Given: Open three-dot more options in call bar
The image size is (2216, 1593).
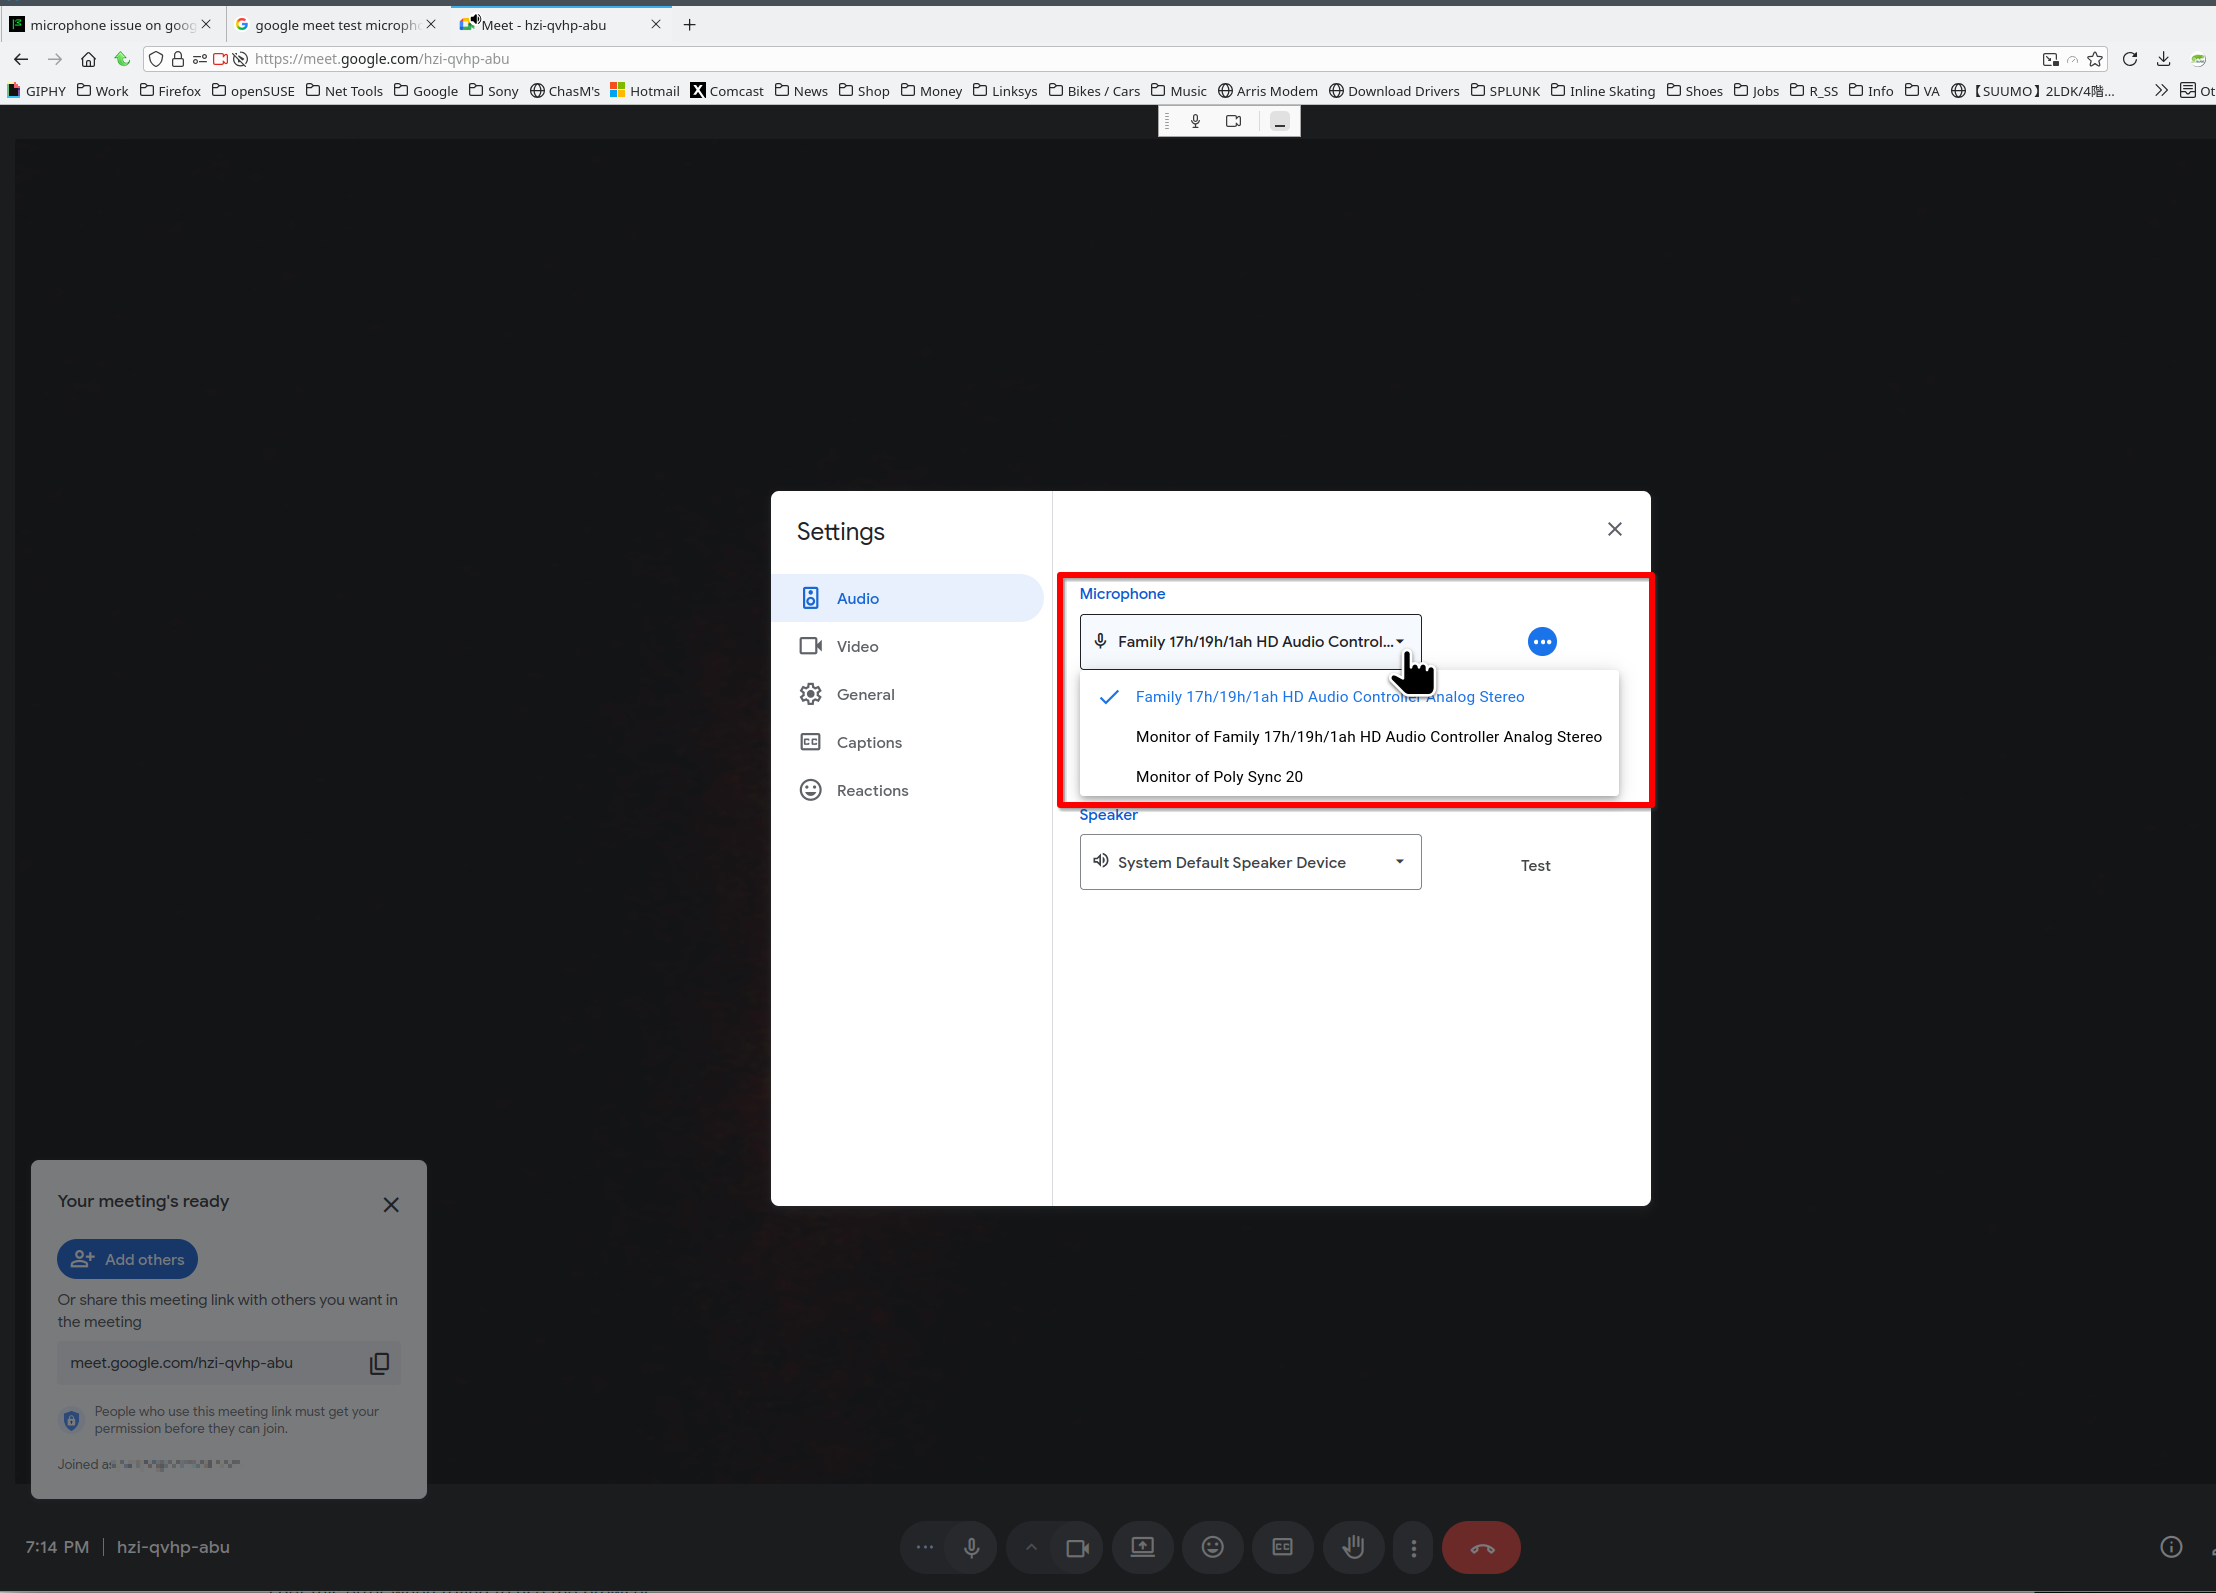Looking at the screenshot, I should tap(1413, 1548).
